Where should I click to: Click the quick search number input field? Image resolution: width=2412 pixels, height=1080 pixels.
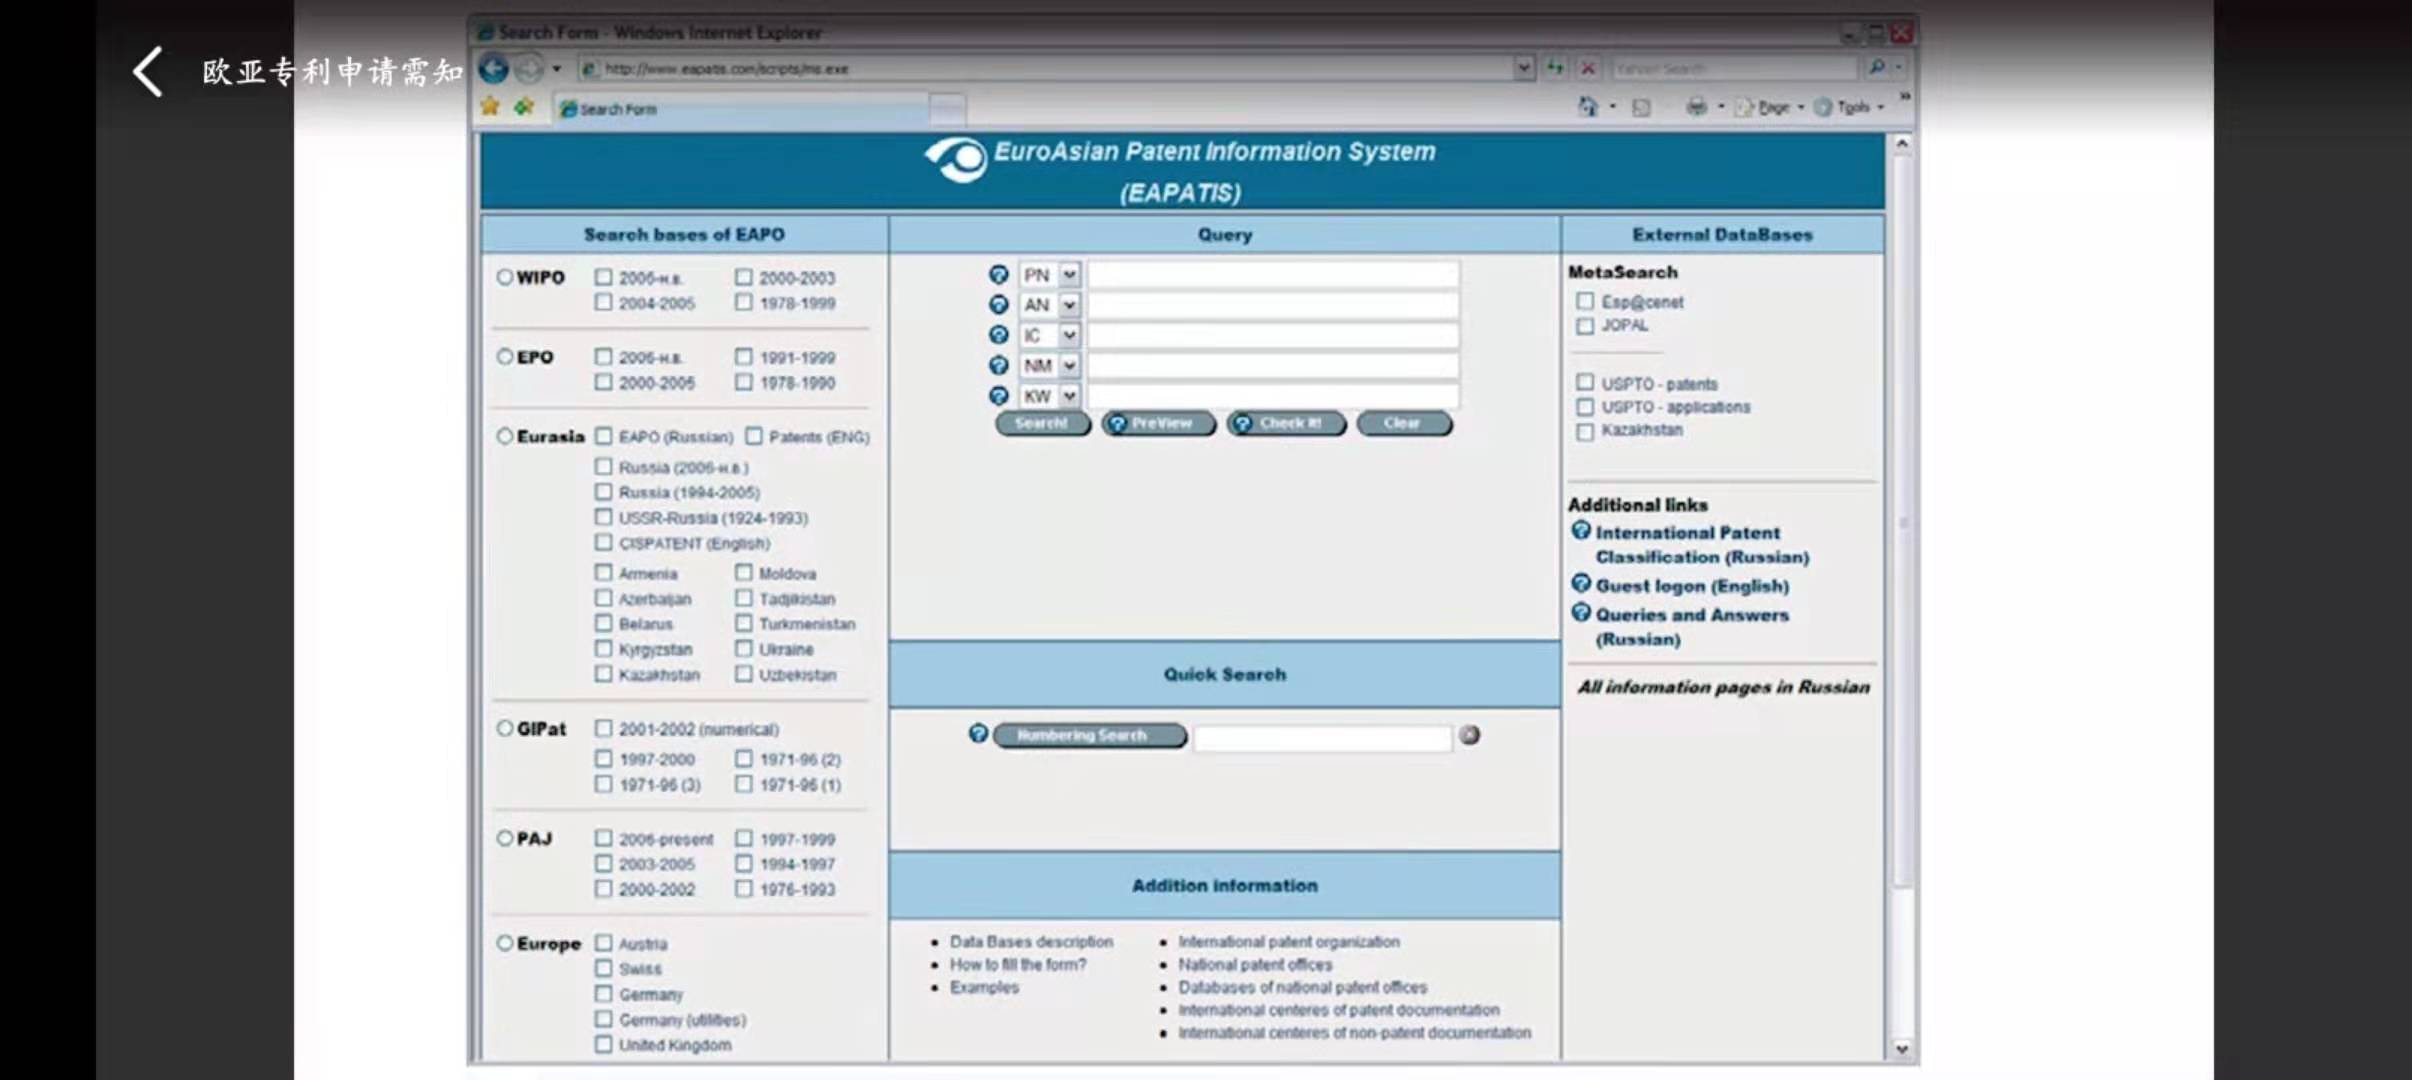[x=1322, y=738]
